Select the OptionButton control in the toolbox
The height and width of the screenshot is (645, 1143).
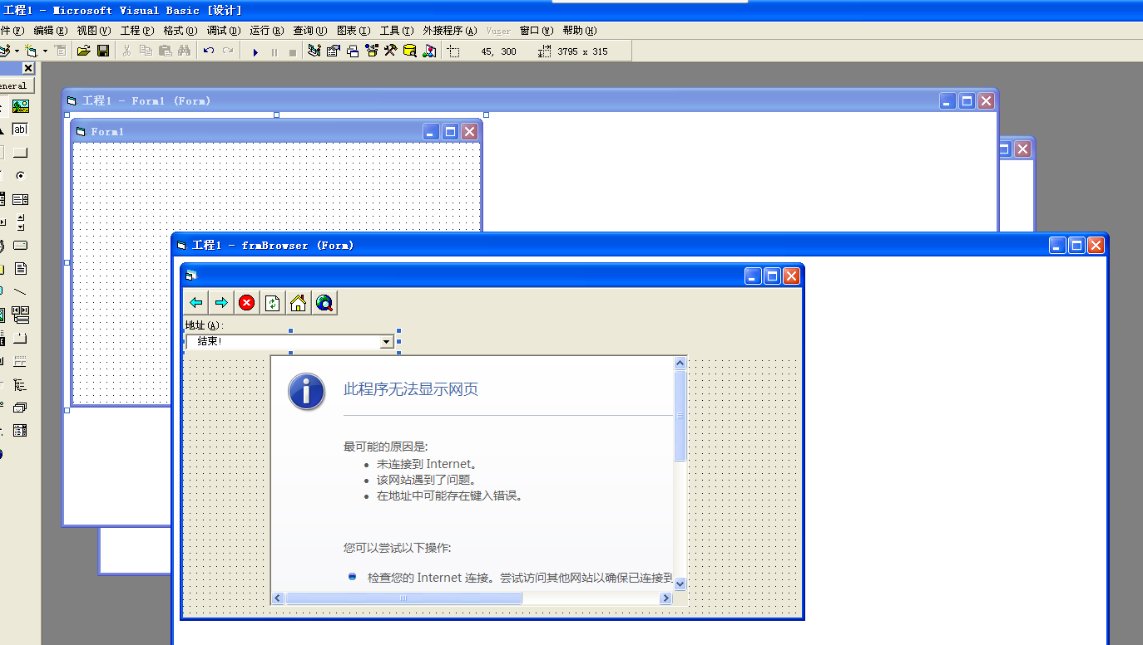(x=19, y=173)
